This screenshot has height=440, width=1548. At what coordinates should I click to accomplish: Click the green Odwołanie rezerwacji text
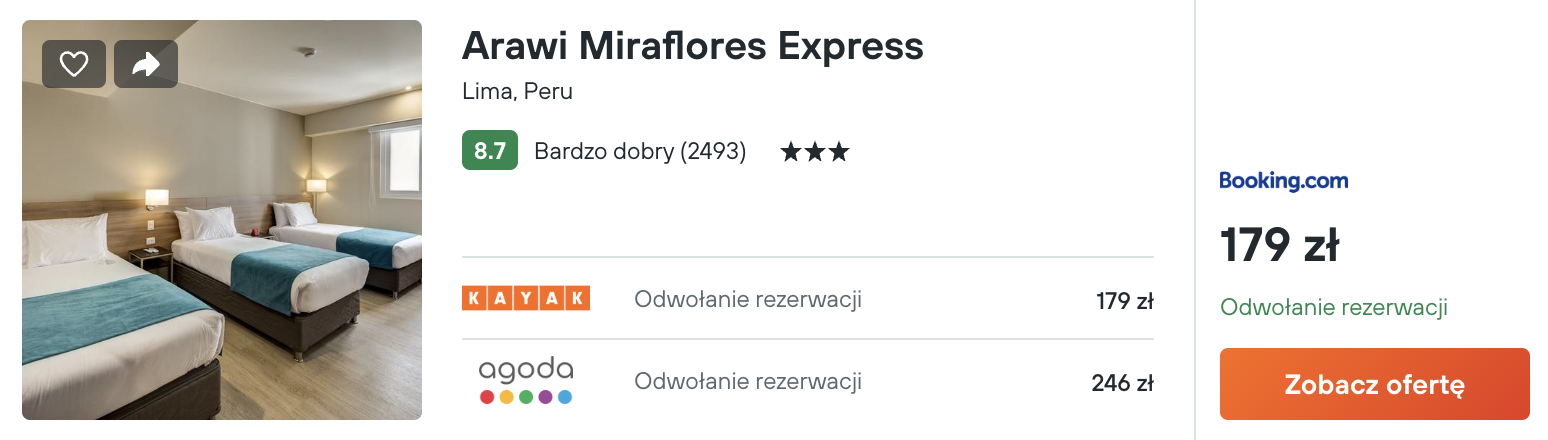click(1334, 307)
